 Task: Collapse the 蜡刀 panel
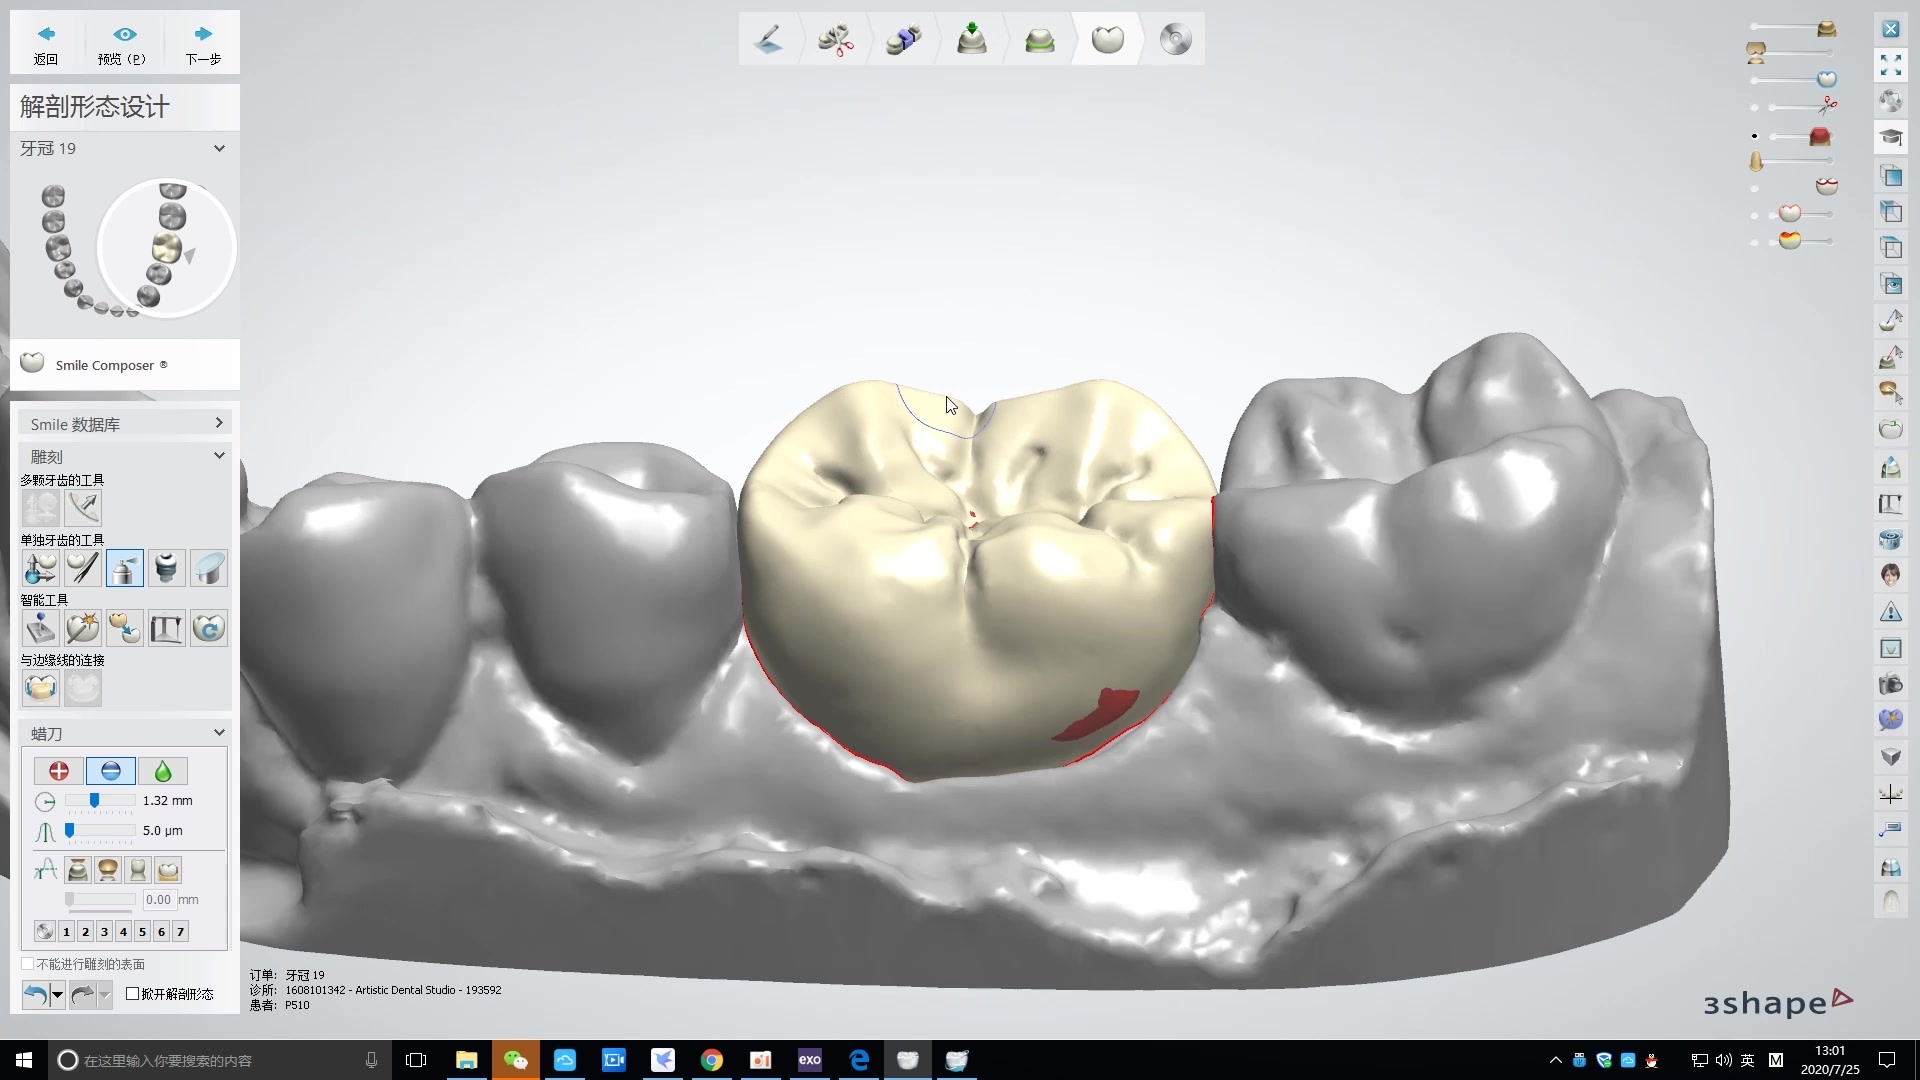pyautogui.click(x=219, y=733)
